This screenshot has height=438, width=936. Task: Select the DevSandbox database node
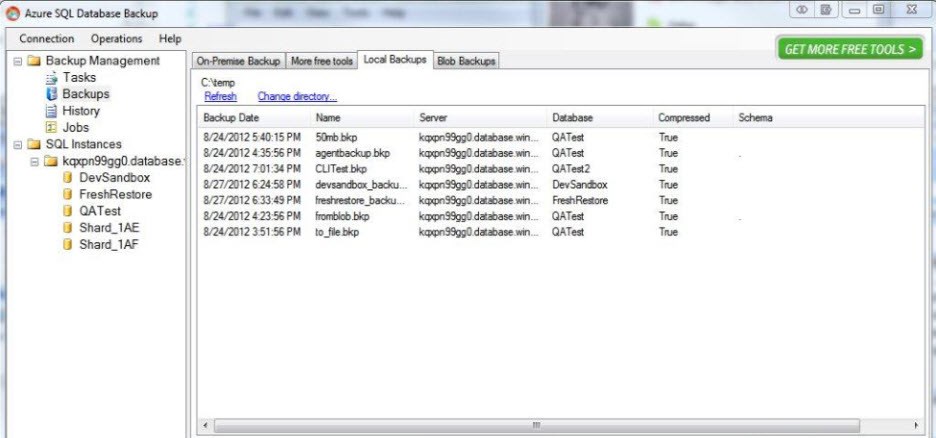(x=115, y=178)
